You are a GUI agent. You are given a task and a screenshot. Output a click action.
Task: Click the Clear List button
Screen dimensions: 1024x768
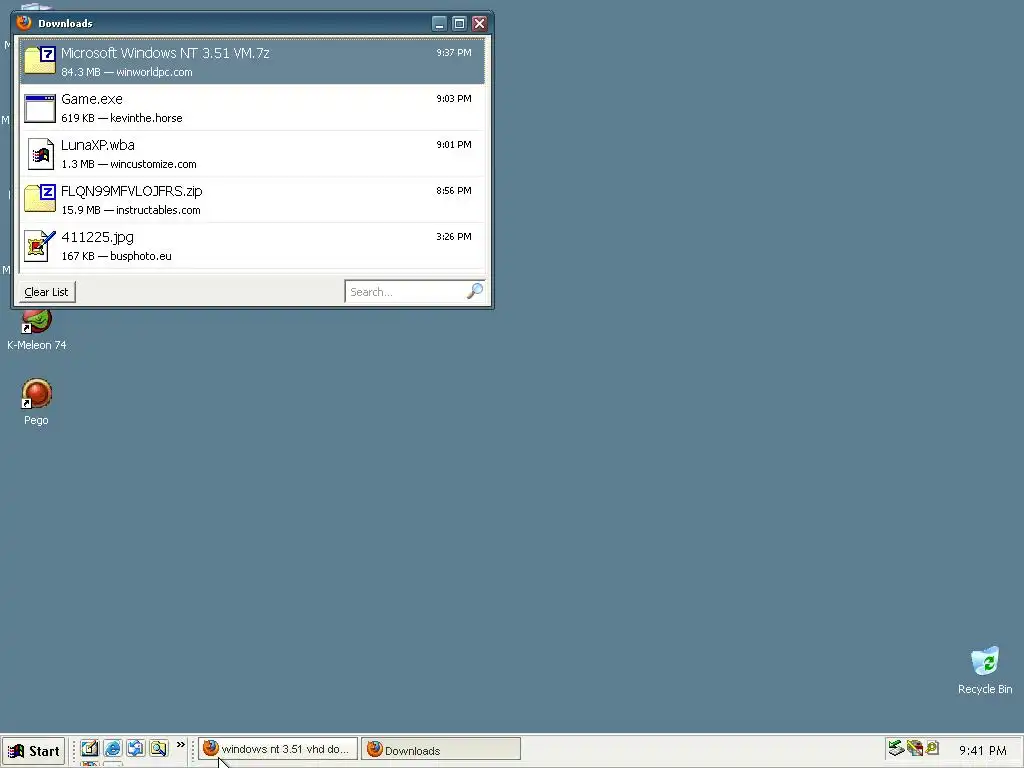pos(46,292)
